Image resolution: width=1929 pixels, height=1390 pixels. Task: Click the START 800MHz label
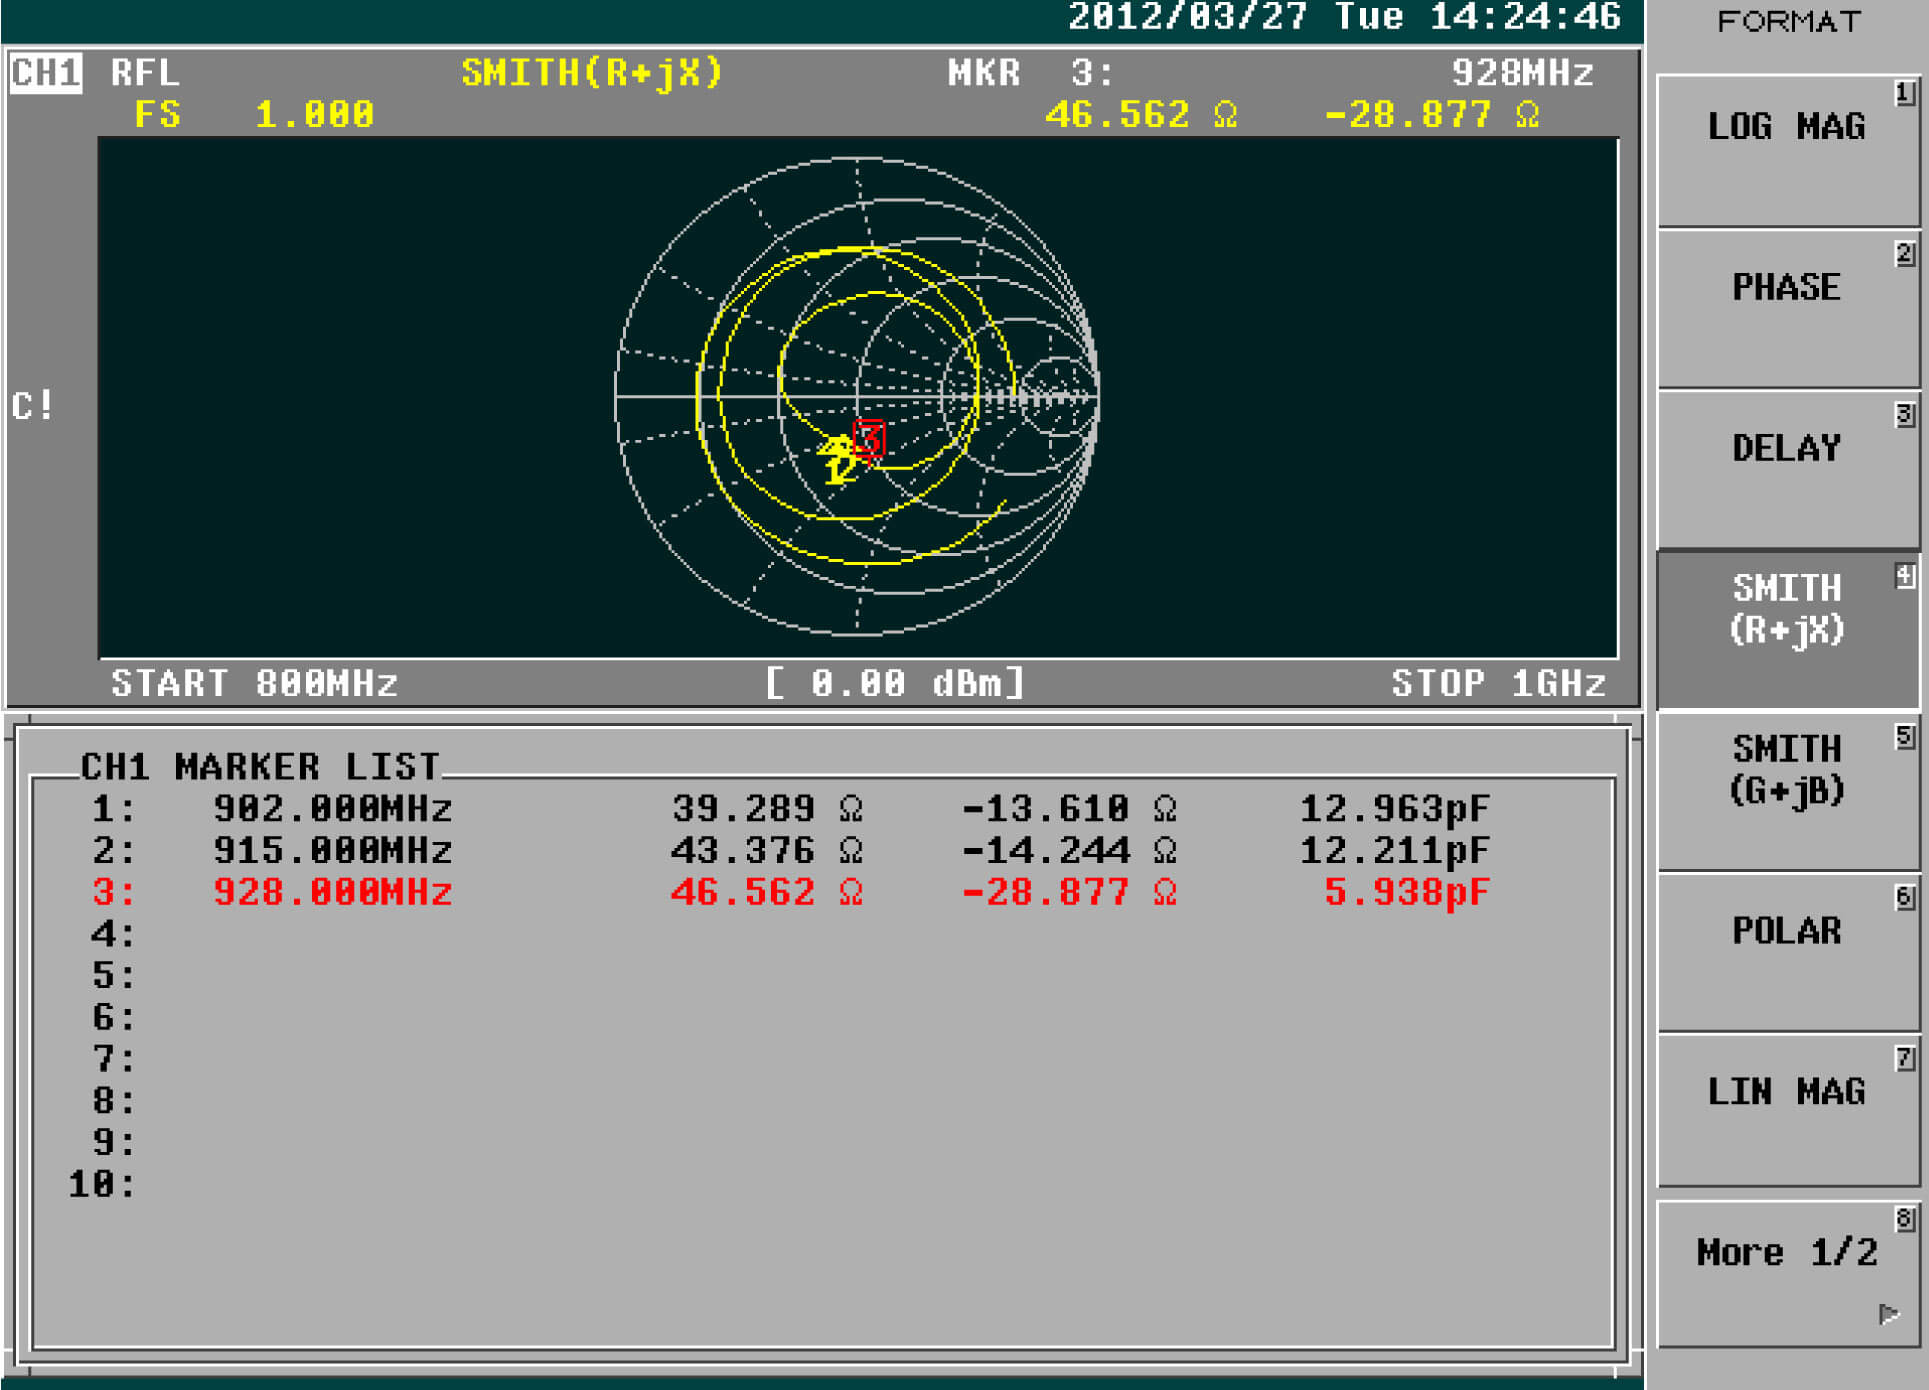255,683
